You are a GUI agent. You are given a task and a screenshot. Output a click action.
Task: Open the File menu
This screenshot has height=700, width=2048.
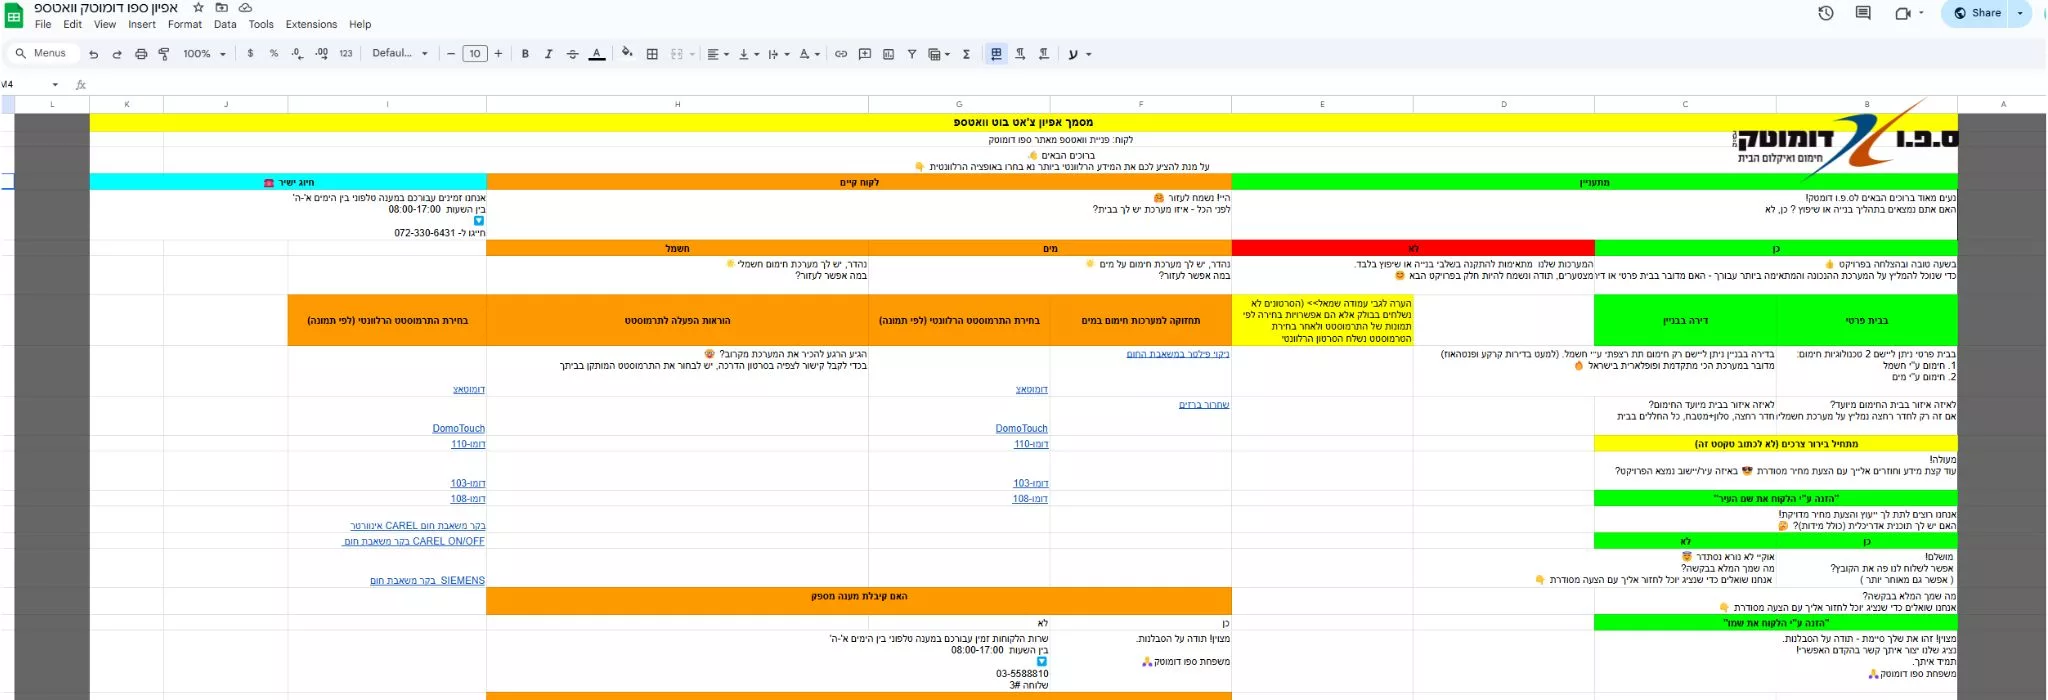pyautogui.click(x=43, y=24)
